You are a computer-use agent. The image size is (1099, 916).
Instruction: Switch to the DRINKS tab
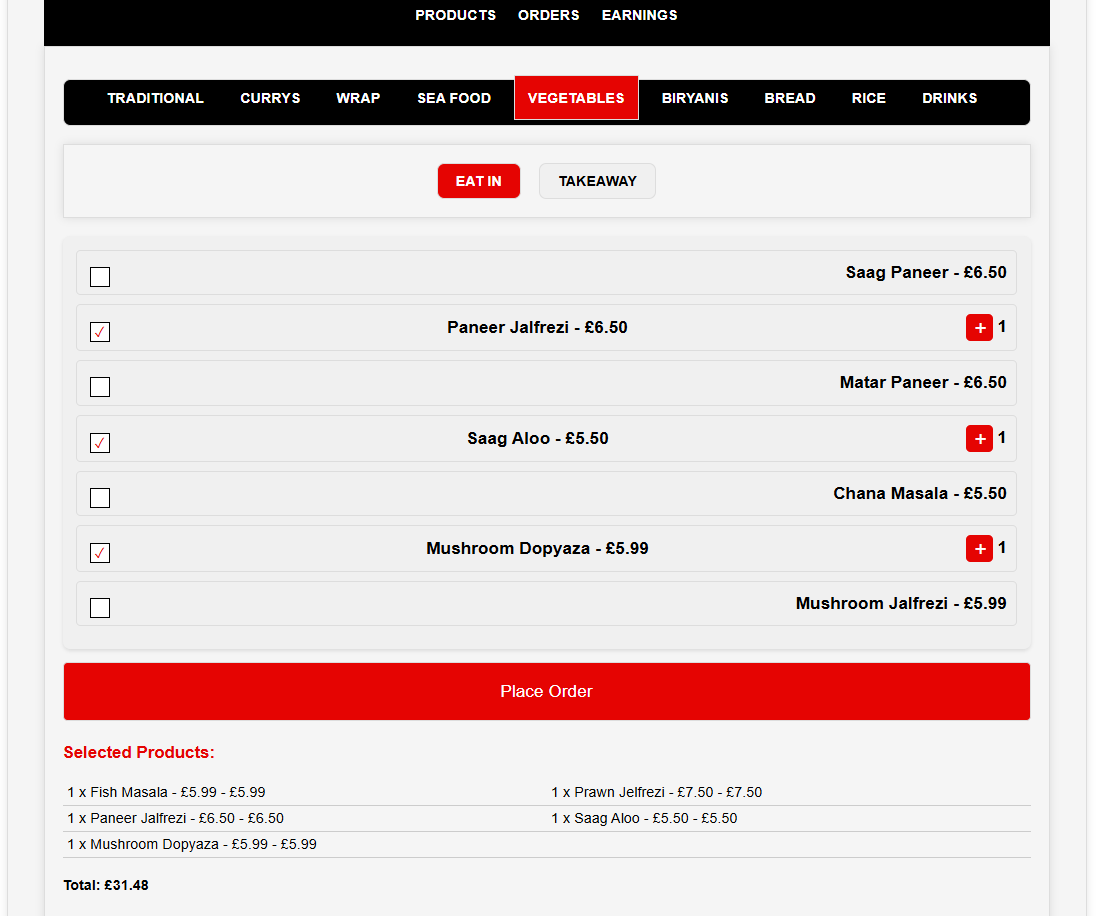(948, 98)
